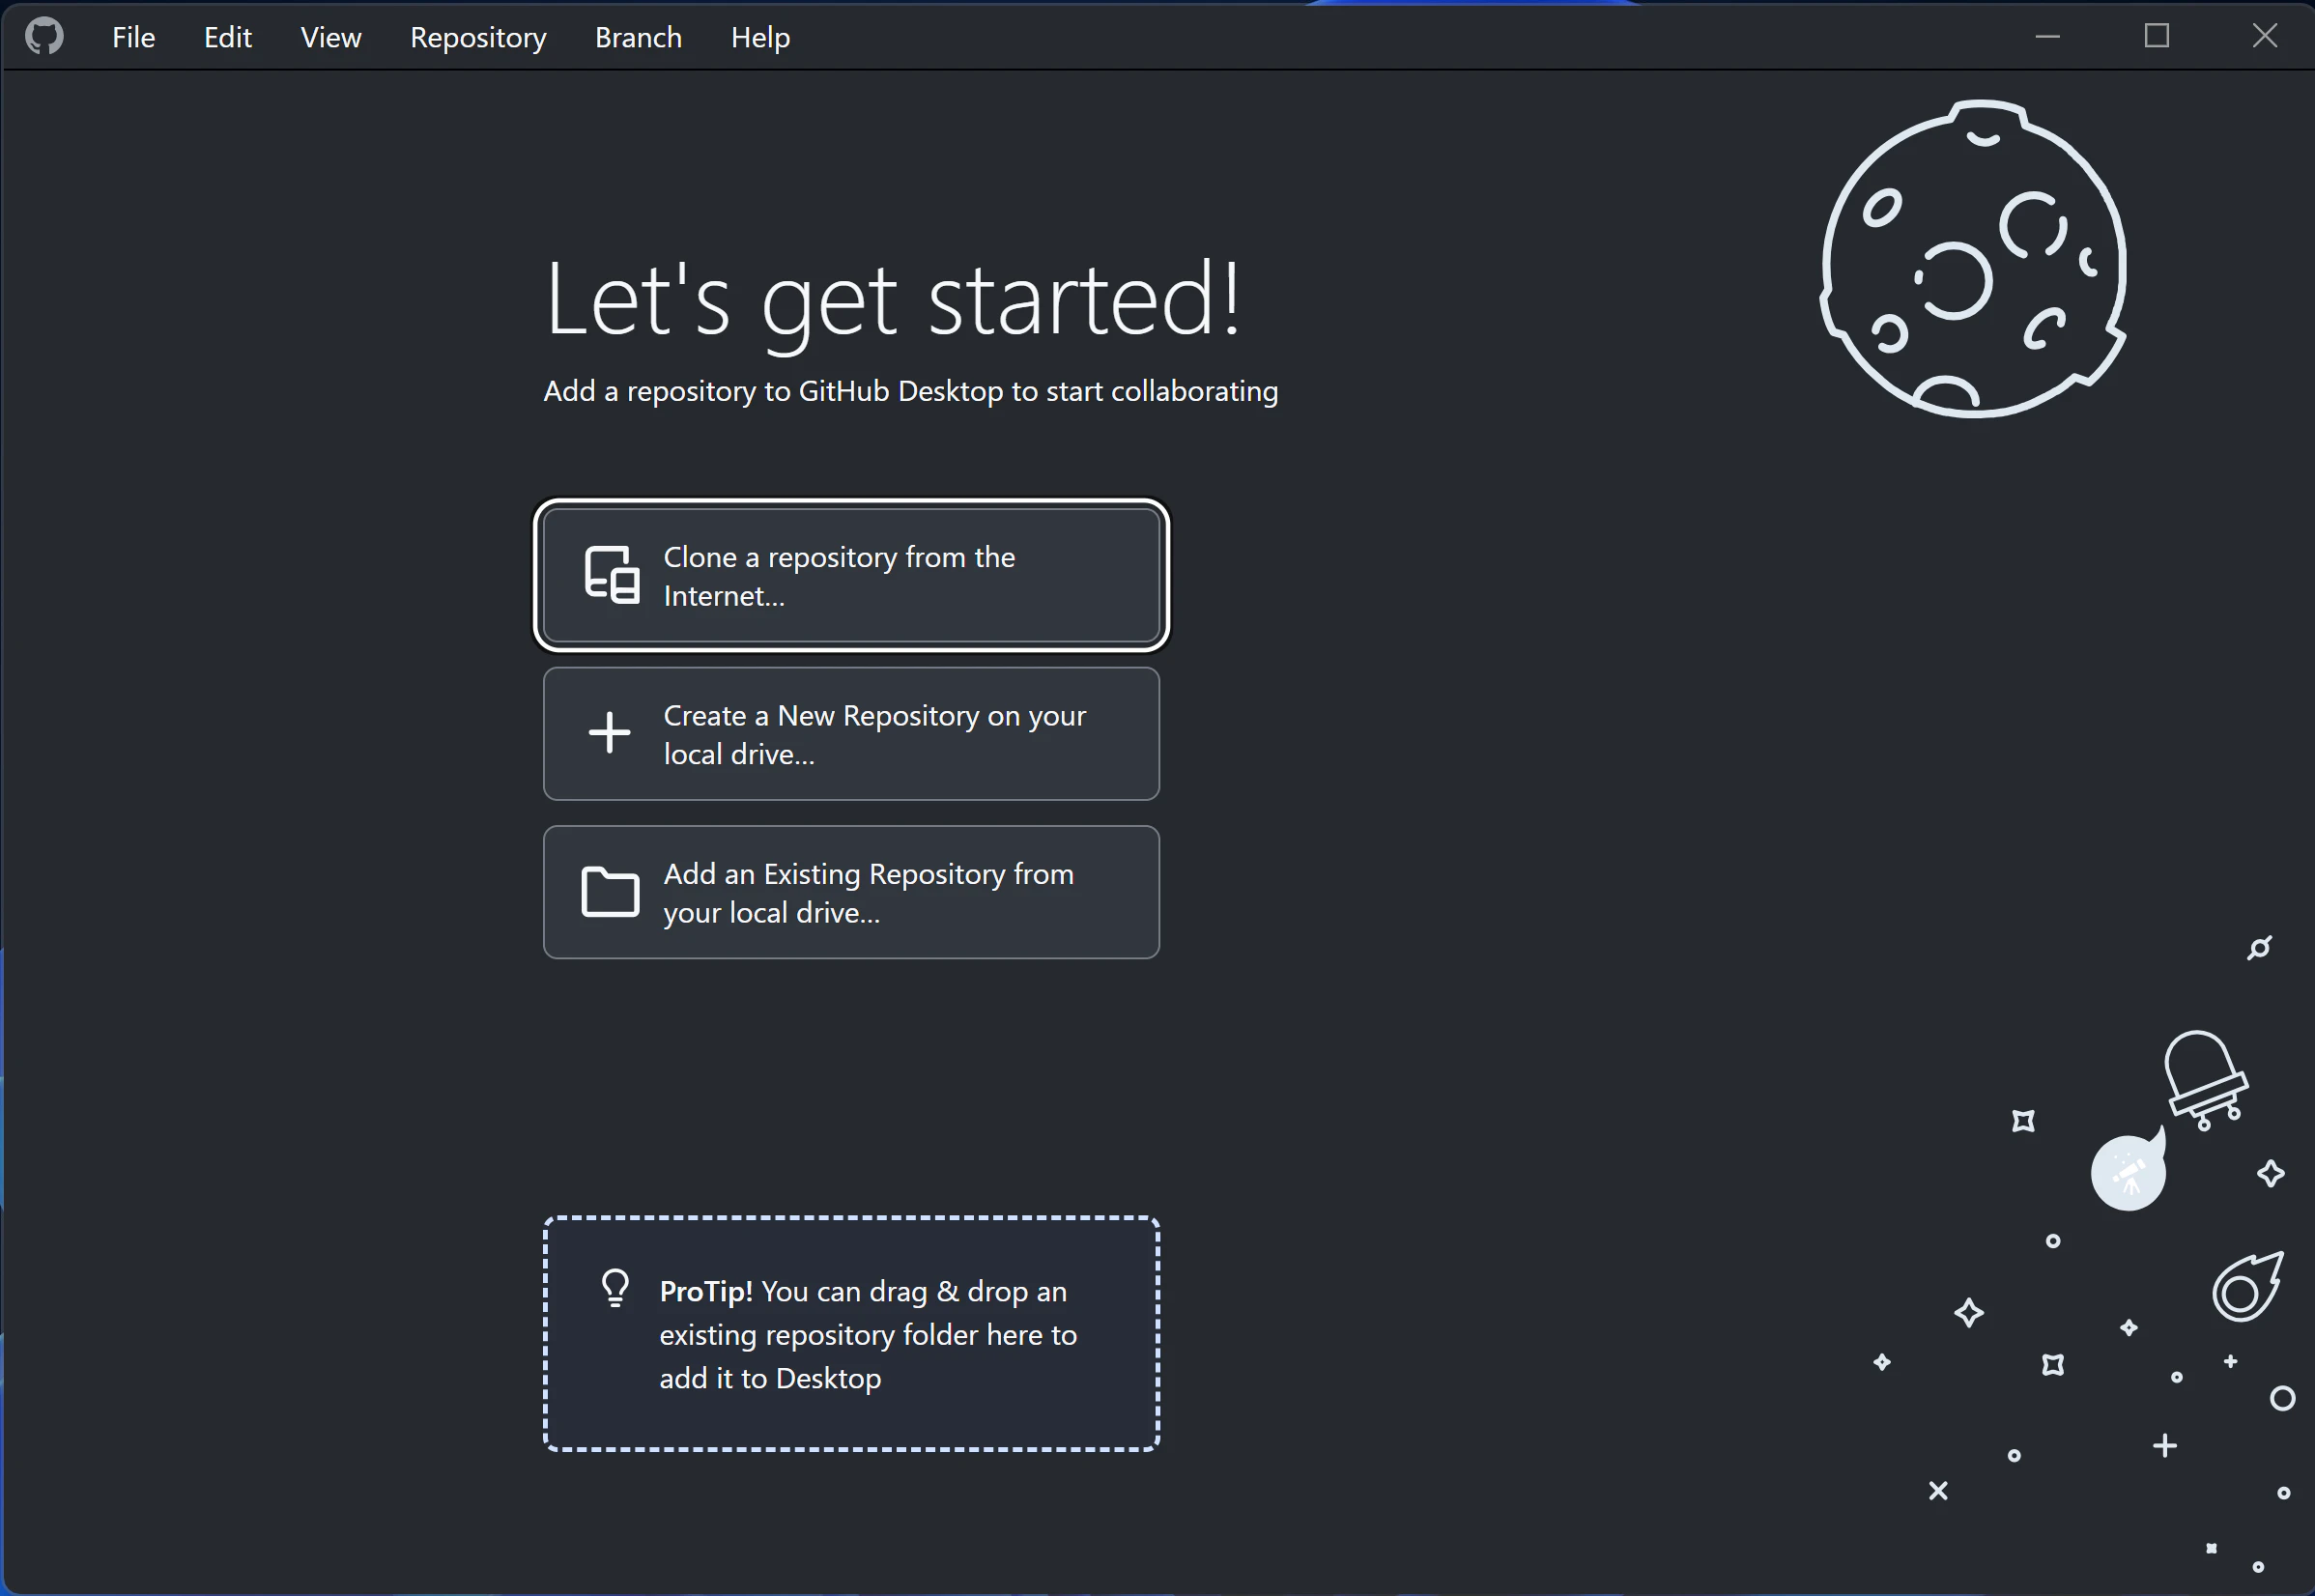
Task: Click the UFO spaceship illustration
Action: (2204, 1080)
